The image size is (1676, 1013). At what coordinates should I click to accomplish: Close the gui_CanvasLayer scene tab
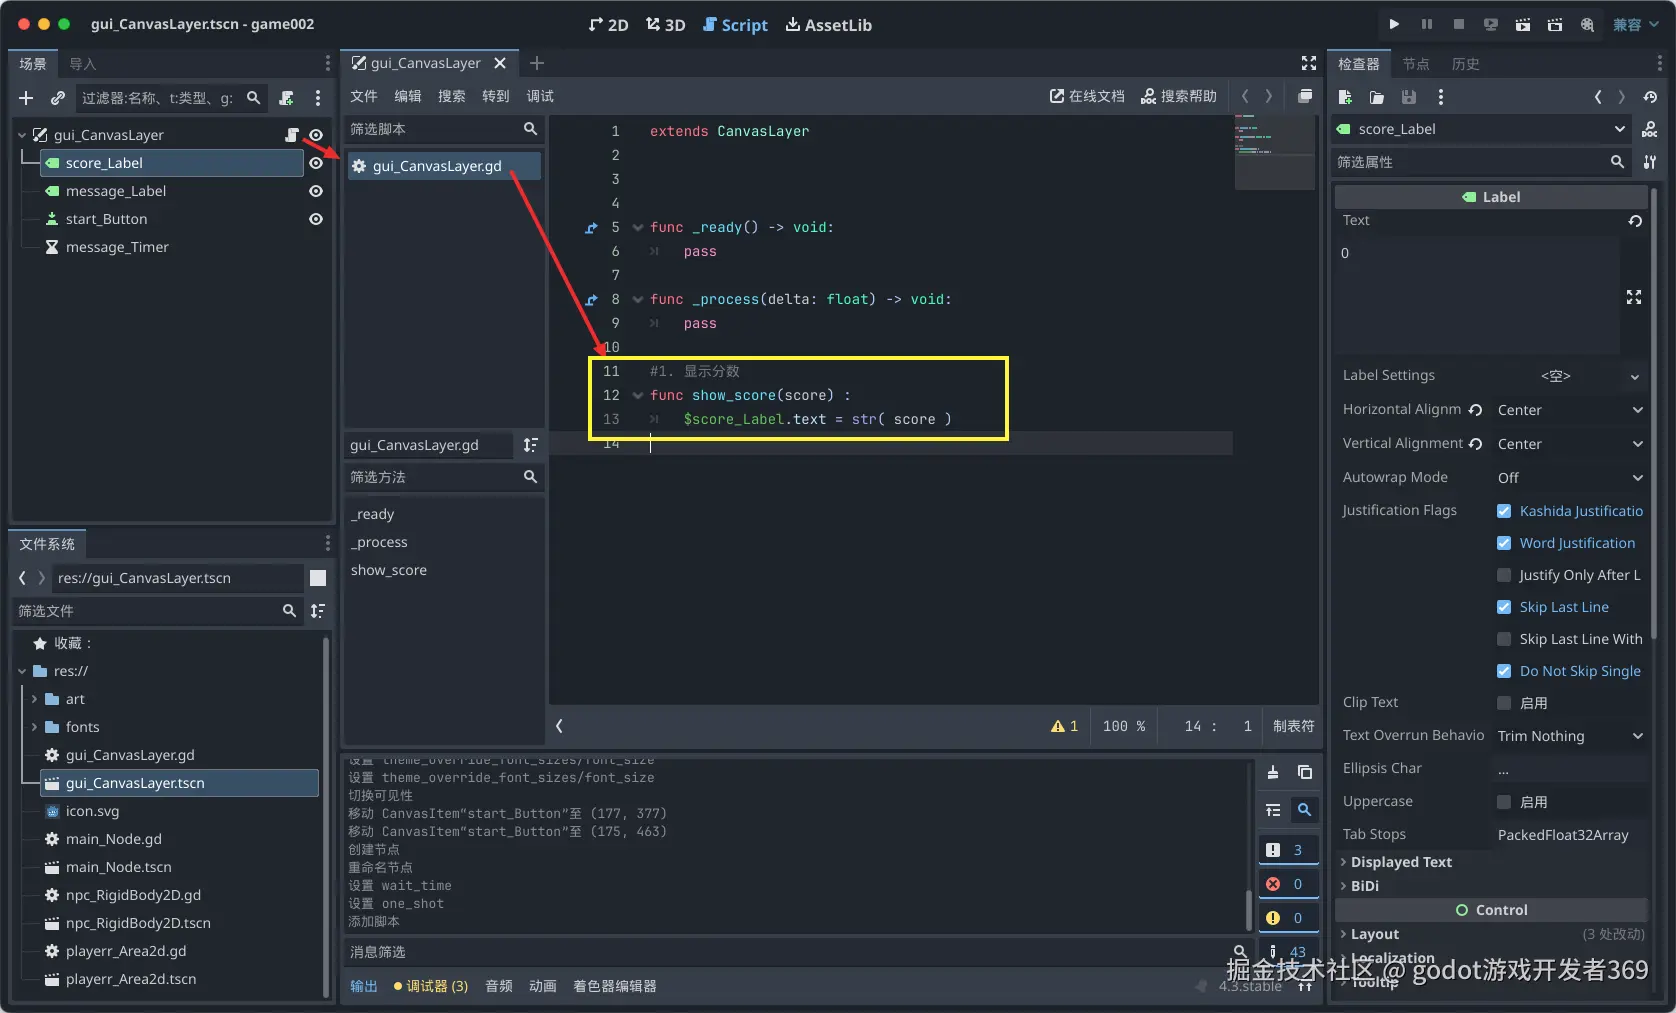(500, 63)
